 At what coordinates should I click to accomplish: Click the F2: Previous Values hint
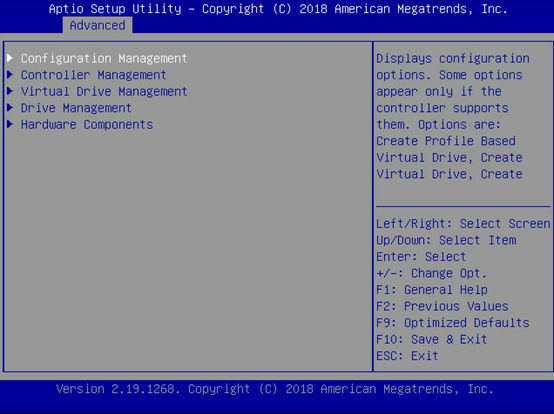[x=442, y=306]
